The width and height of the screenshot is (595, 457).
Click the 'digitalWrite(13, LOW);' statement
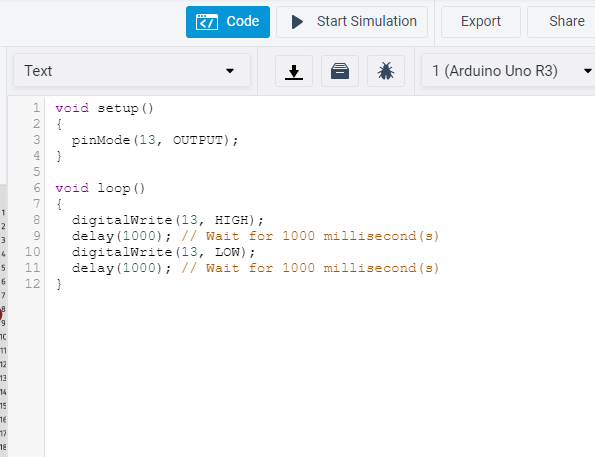tap(163, 252)
